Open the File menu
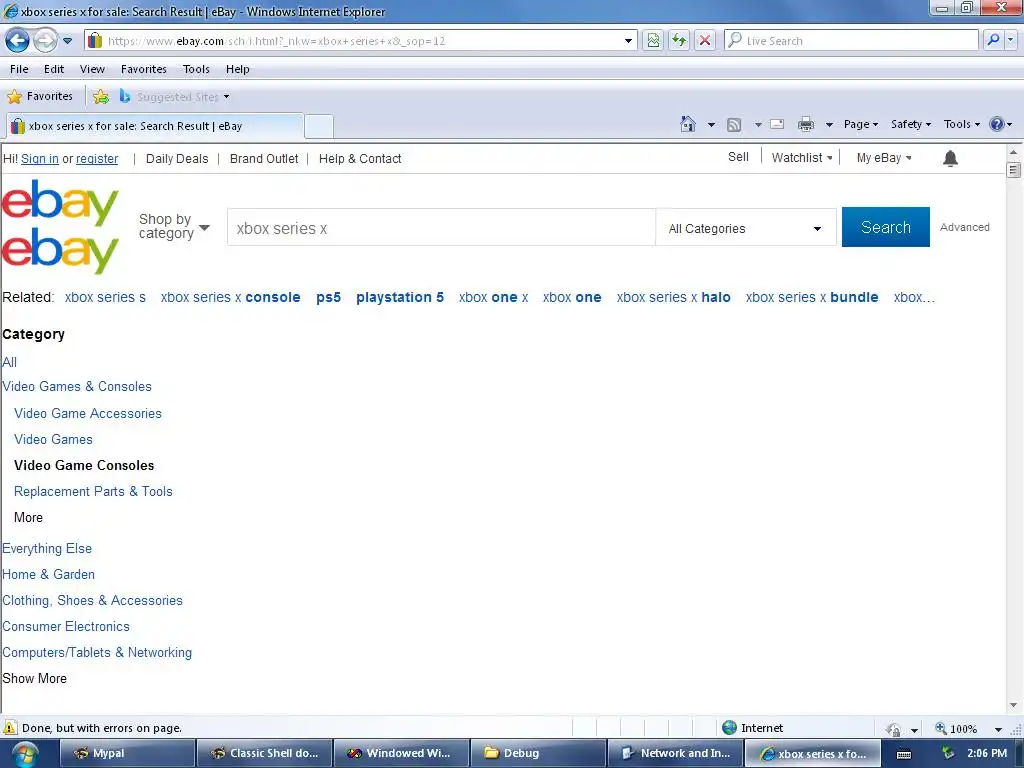Image resolution: width=1024 pixels, height=768 pixels. click(19, 69)
